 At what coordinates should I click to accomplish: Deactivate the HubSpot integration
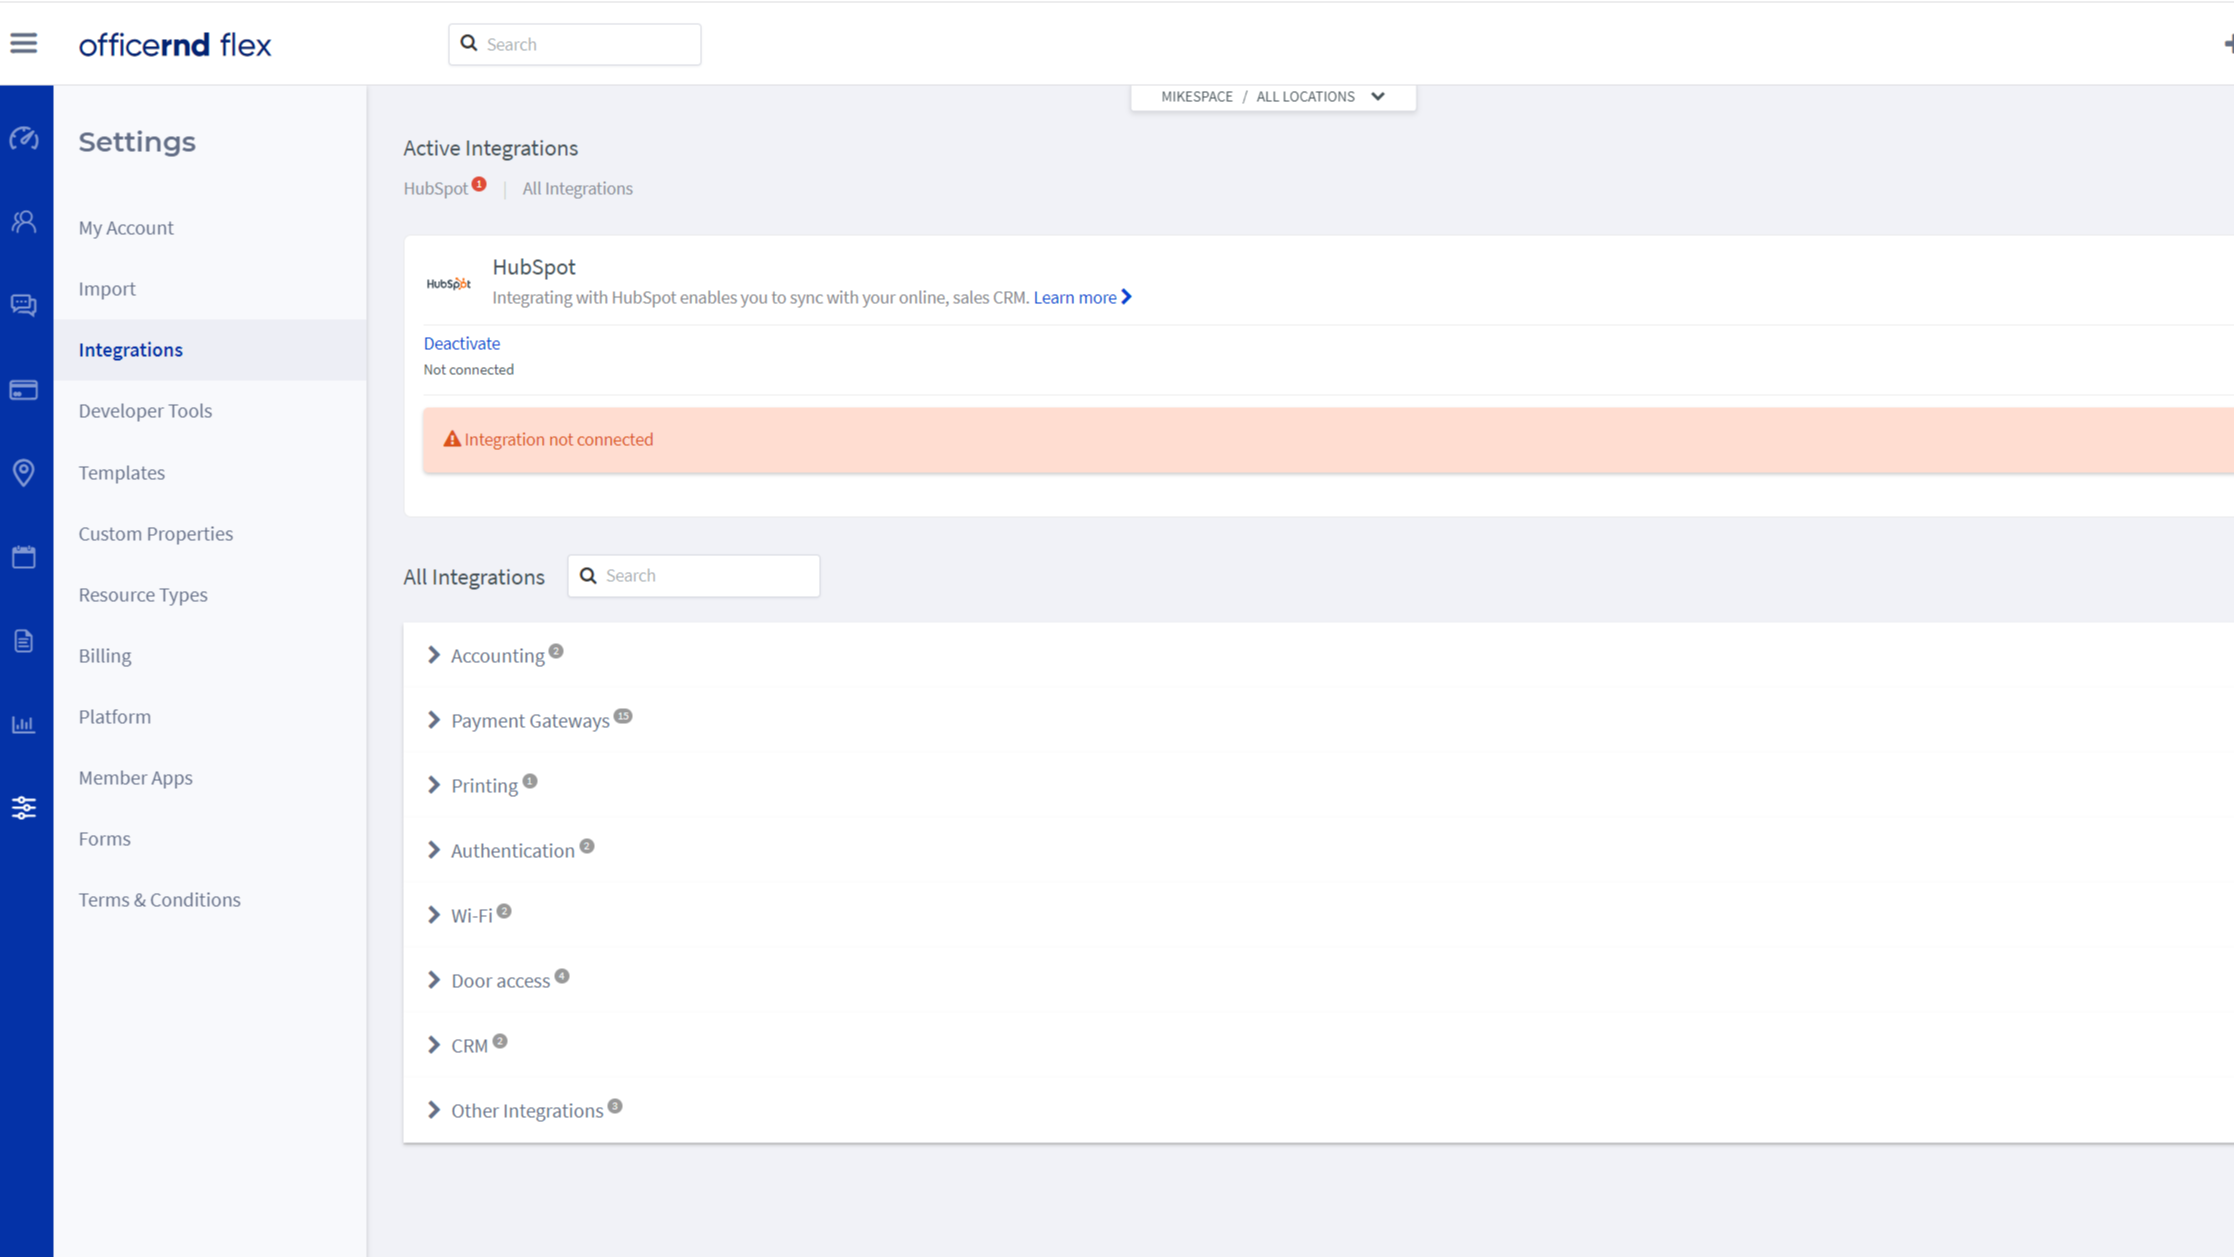point(461,343)
